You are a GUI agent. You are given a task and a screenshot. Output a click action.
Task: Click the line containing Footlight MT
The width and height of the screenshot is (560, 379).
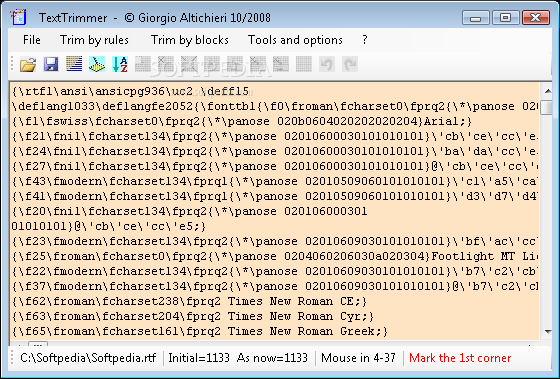tap(274, 256)
